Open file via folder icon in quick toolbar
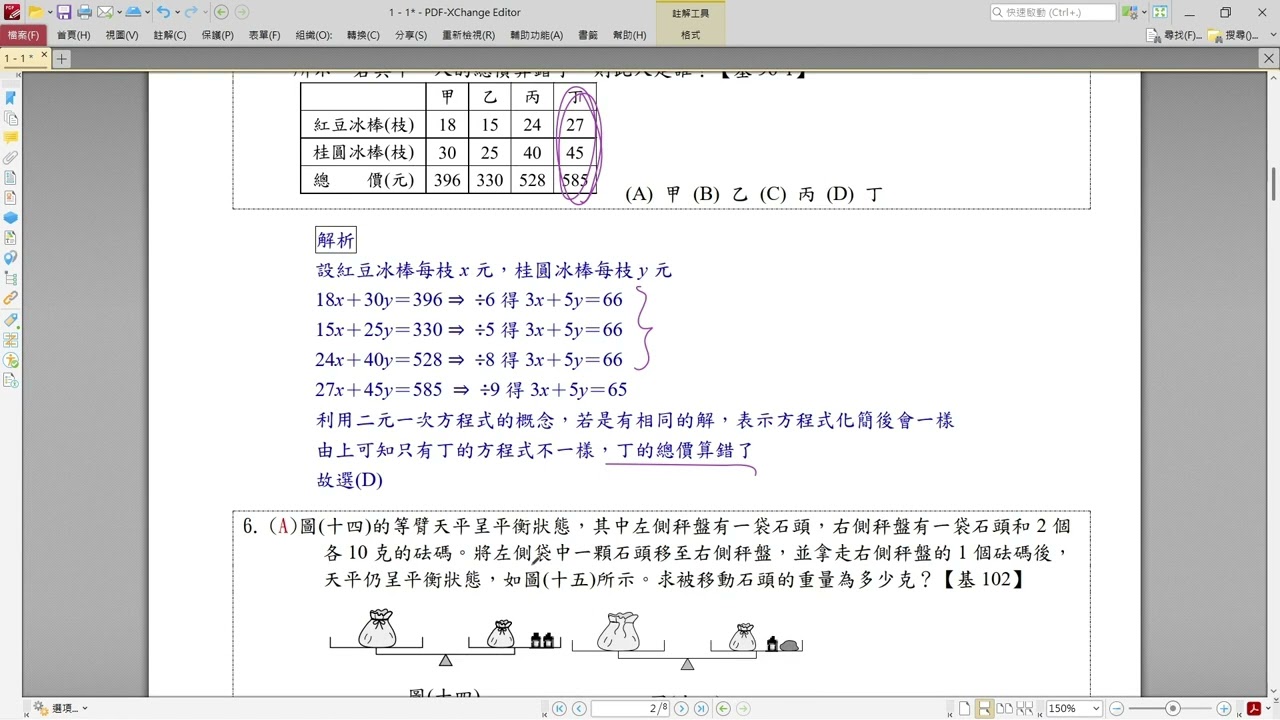This screenshot has width=1280, height=720. tap(36, 12)
